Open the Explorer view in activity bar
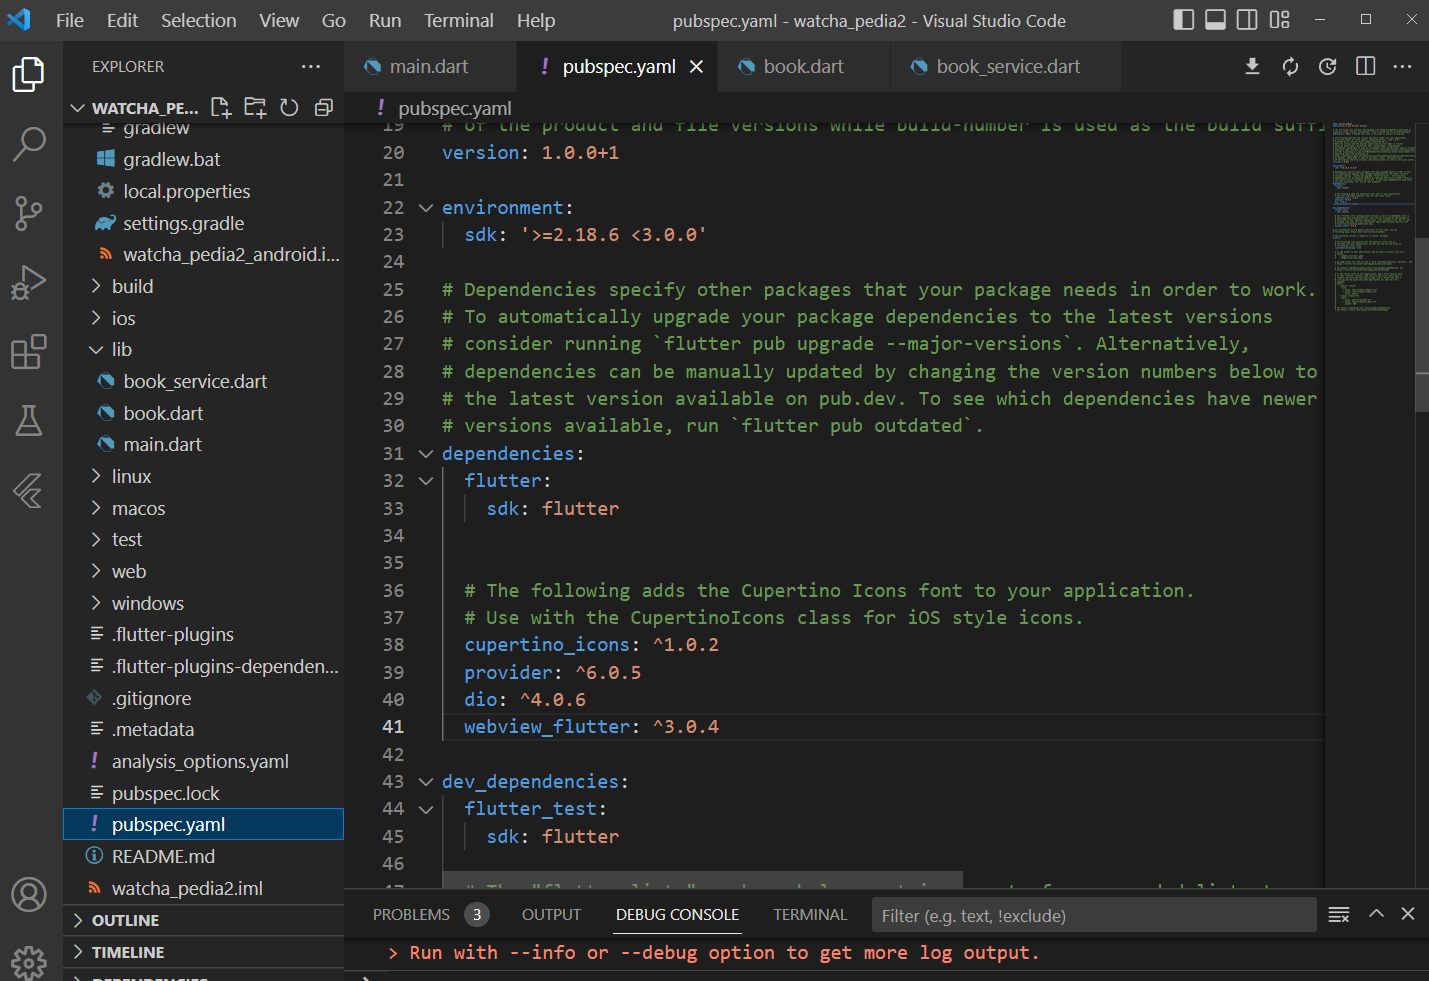1429x981 pixels. tap(28, 75)
